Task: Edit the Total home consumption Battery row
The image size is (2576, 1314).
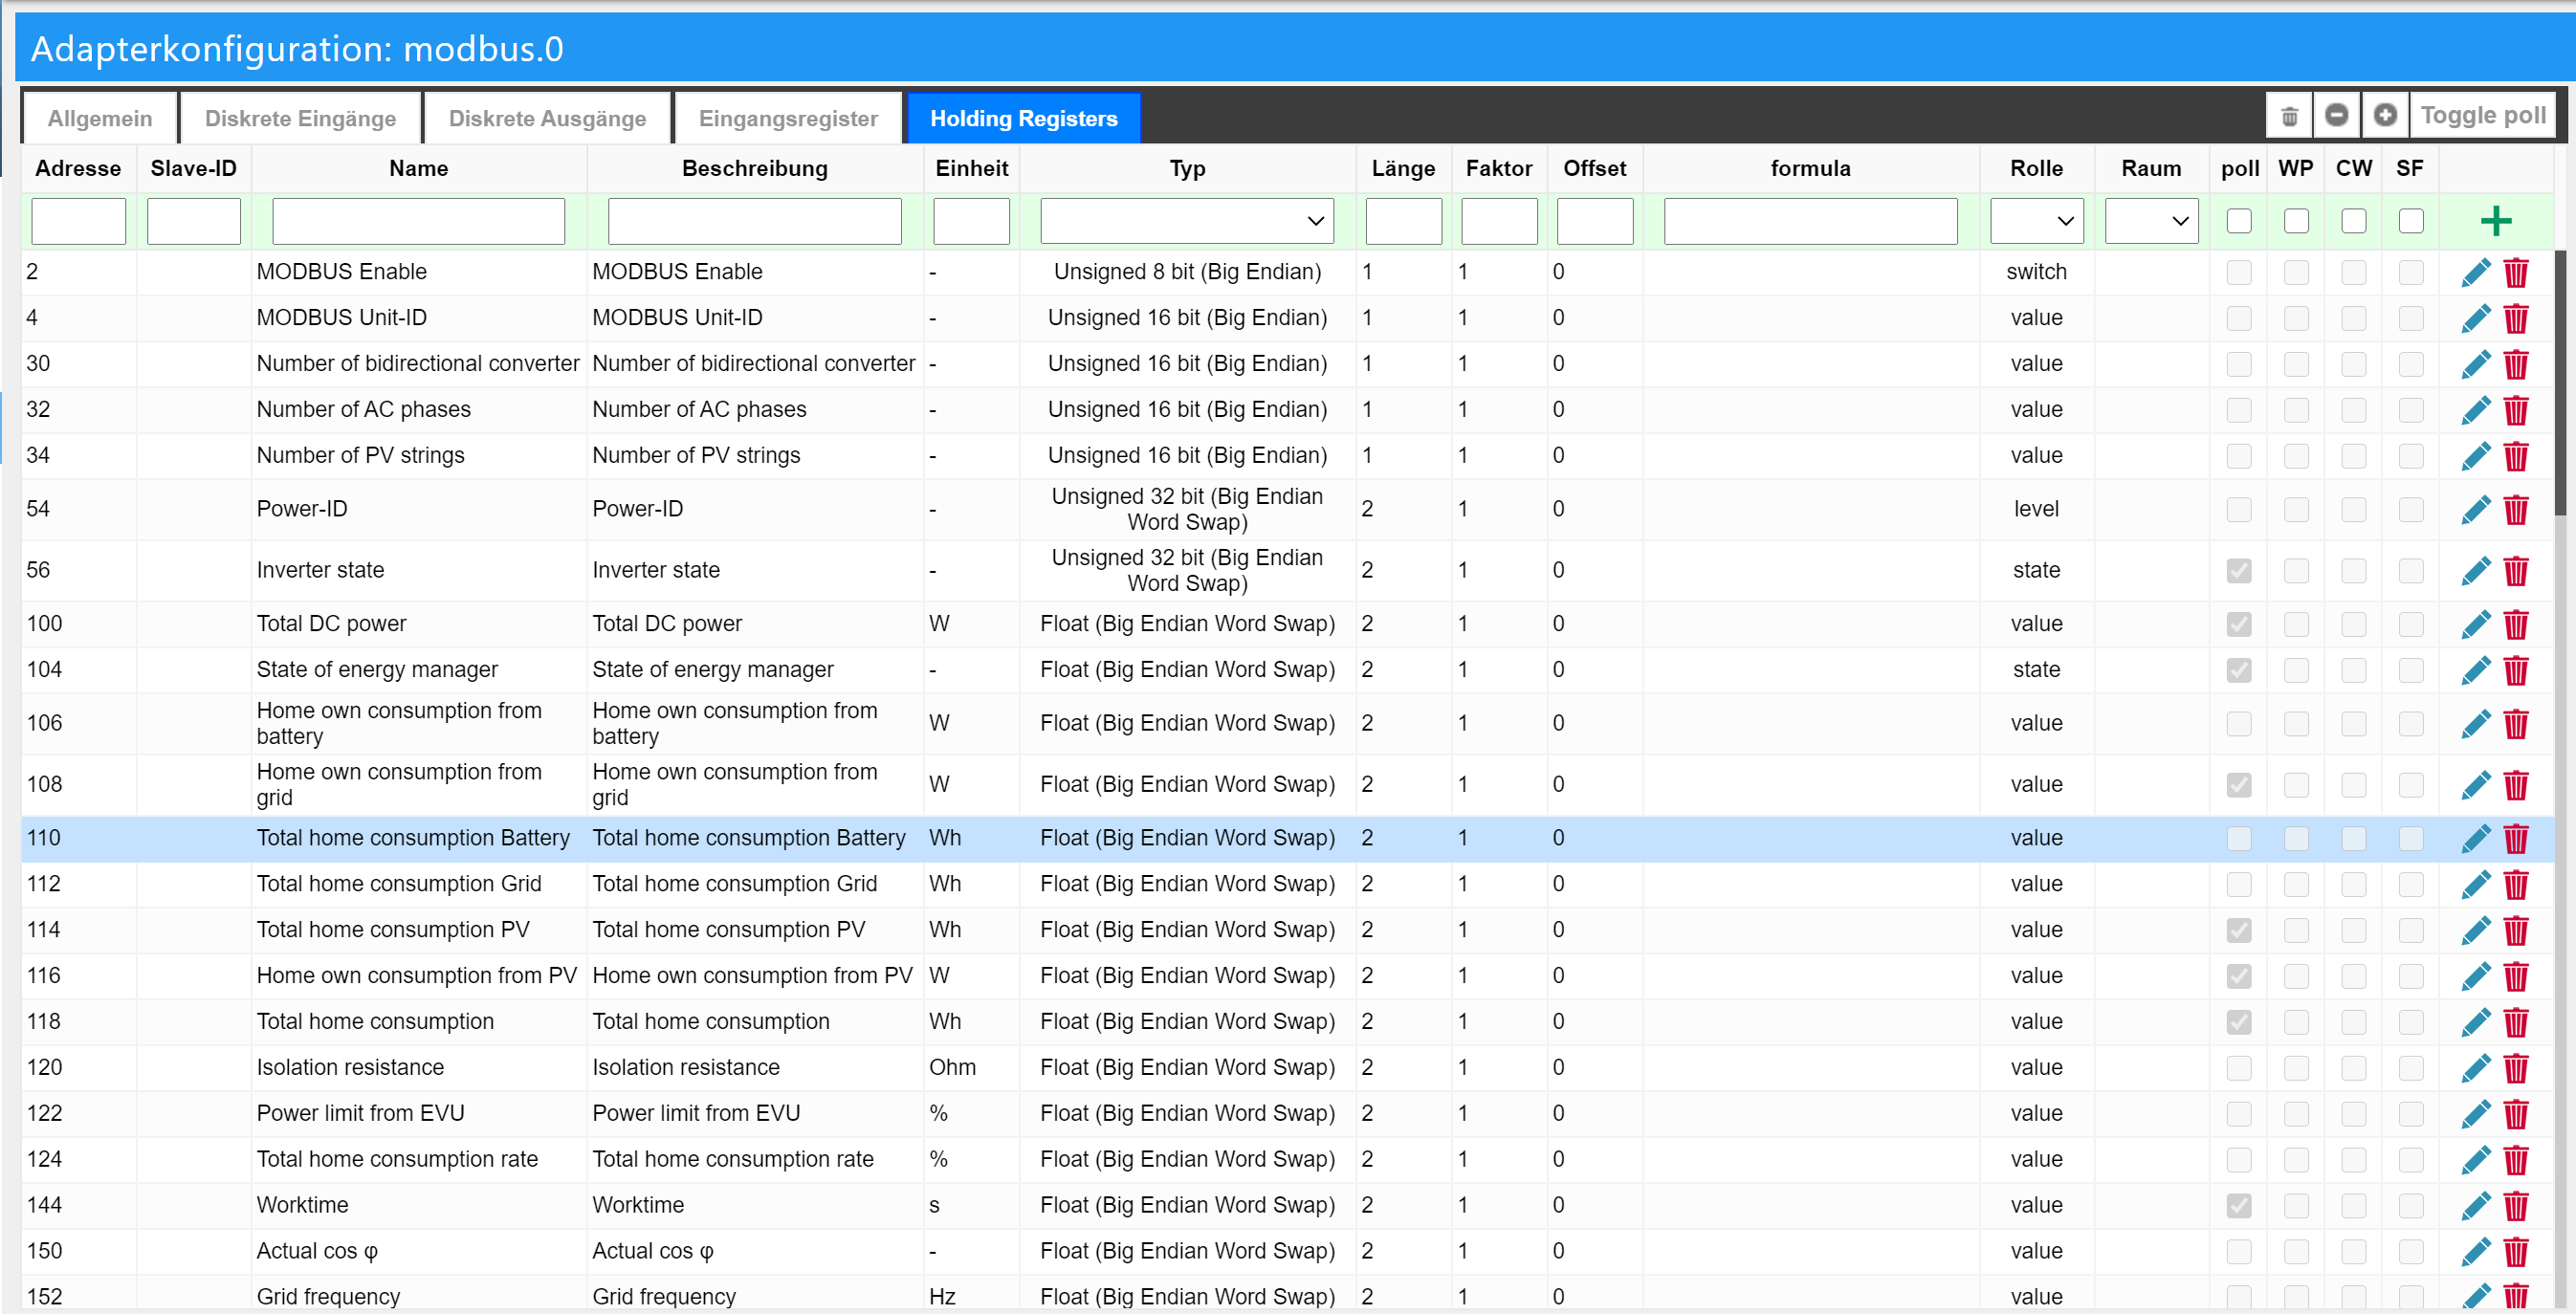Action: point(2476,839)
